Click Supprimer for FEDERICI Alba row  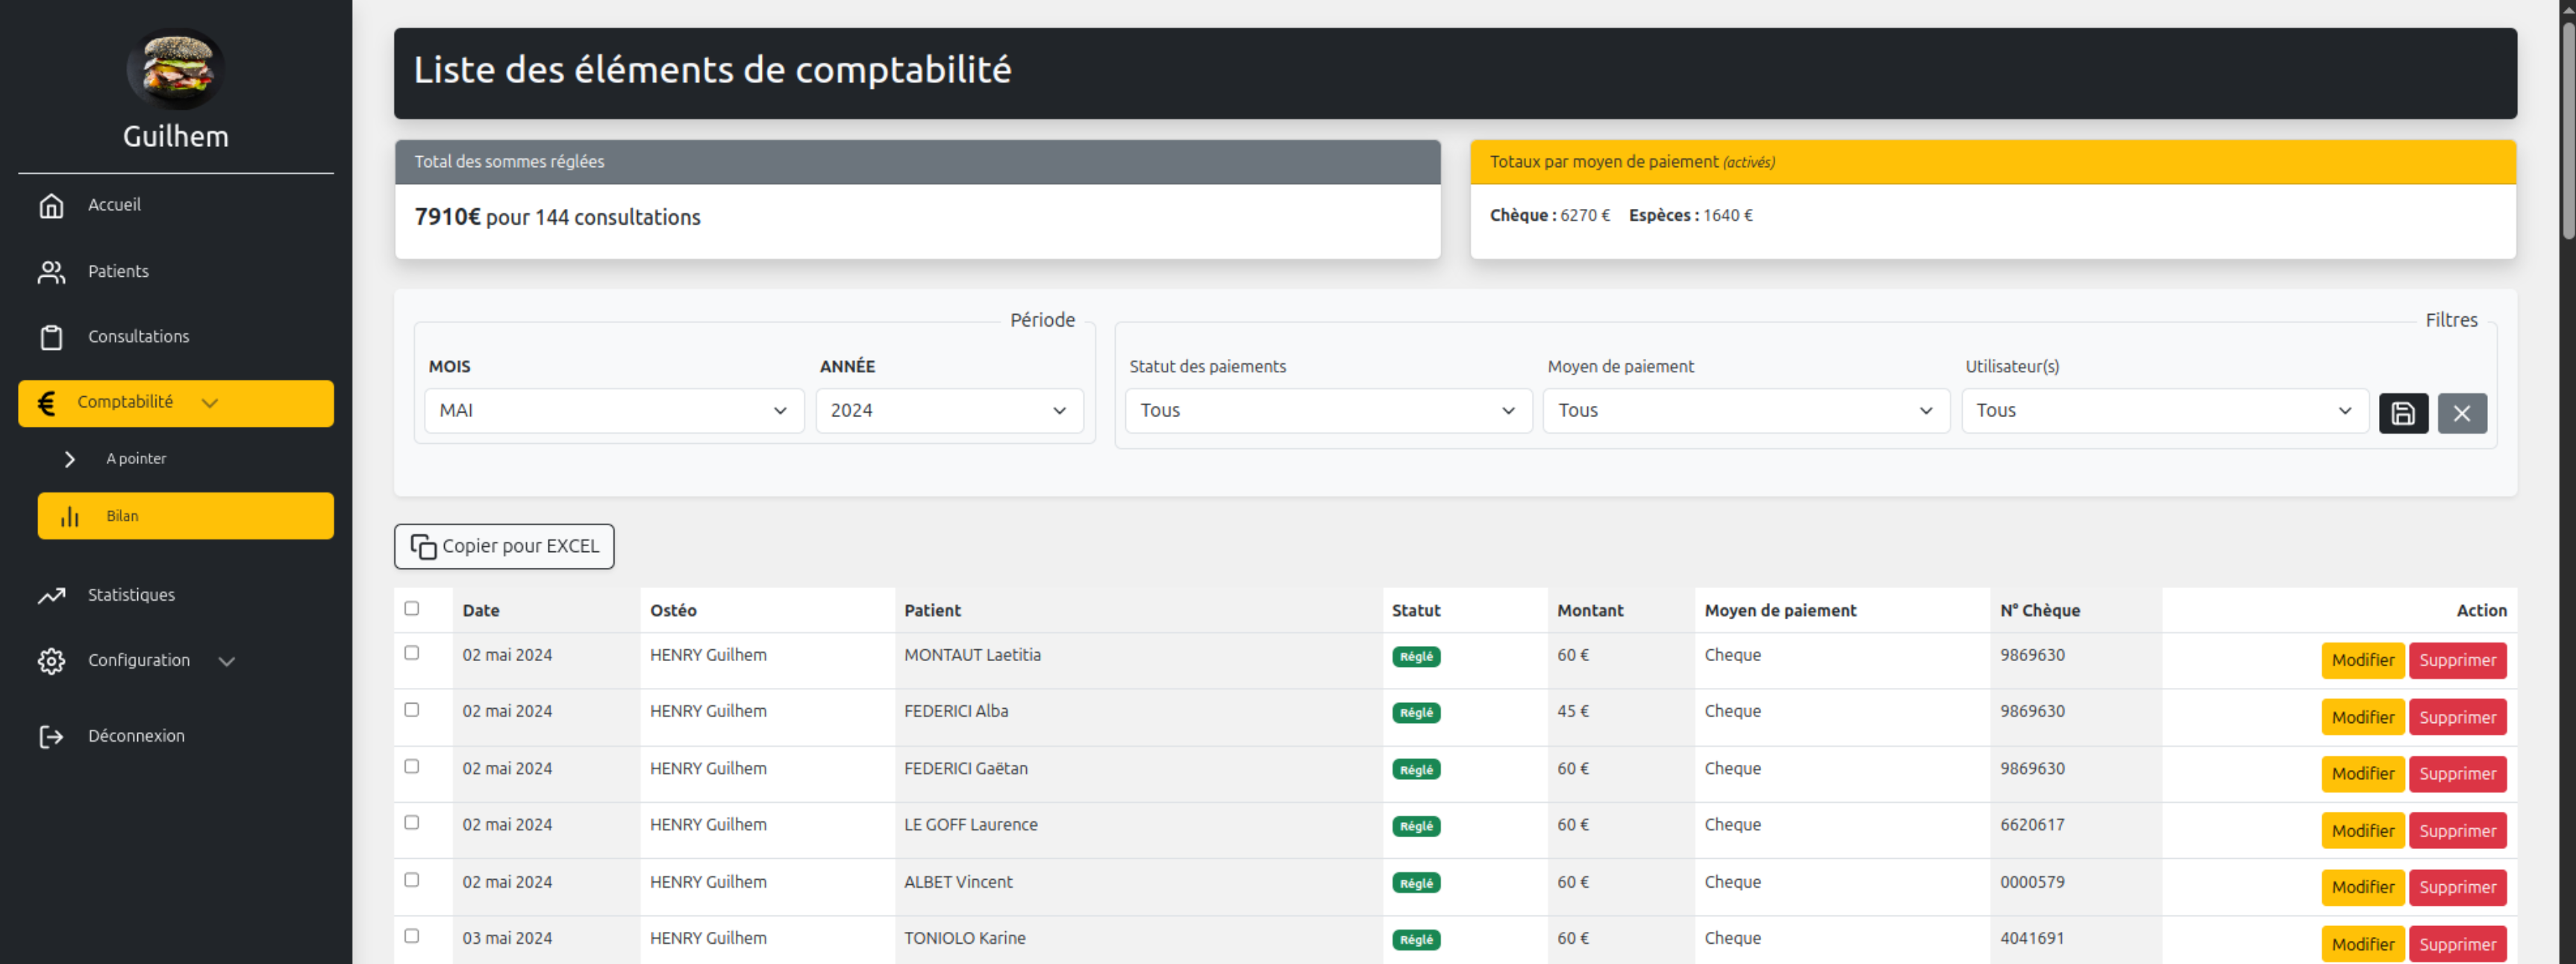pyautogui.click(x=2457, y=717)
